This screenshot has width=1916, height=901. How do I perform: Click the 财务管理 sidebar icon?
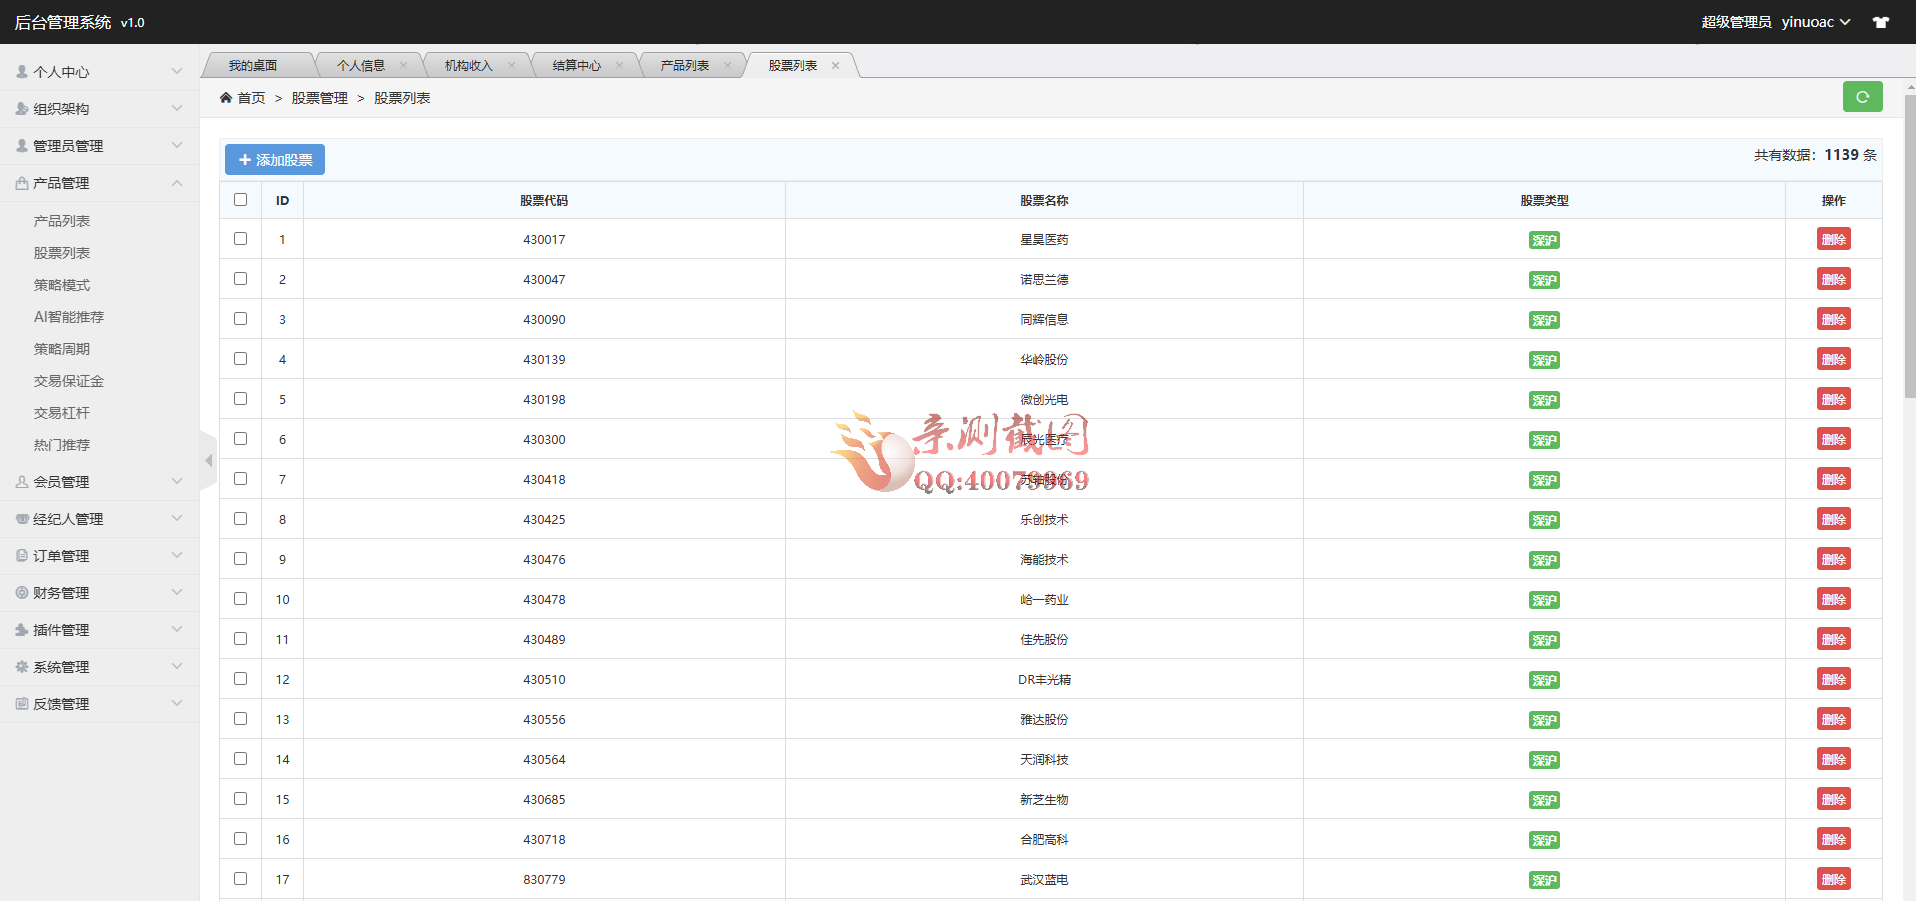click(22, 593)
